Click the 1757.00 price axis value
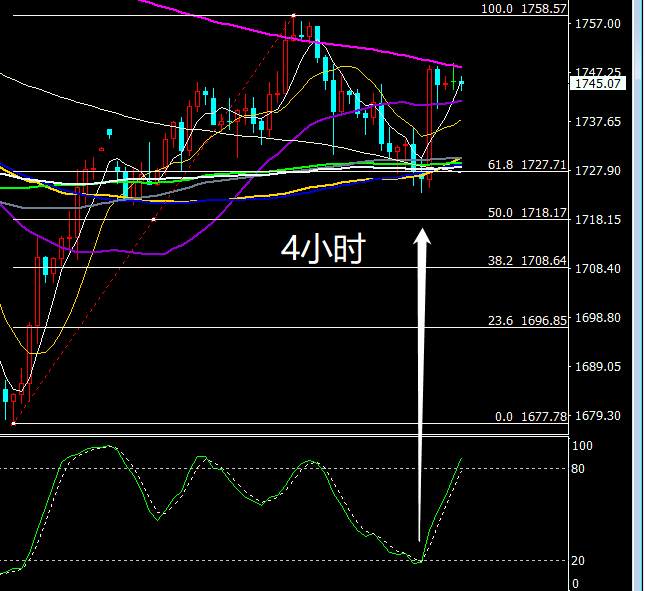The width and height of the screenshot is (645, 591). pos(597,24)
